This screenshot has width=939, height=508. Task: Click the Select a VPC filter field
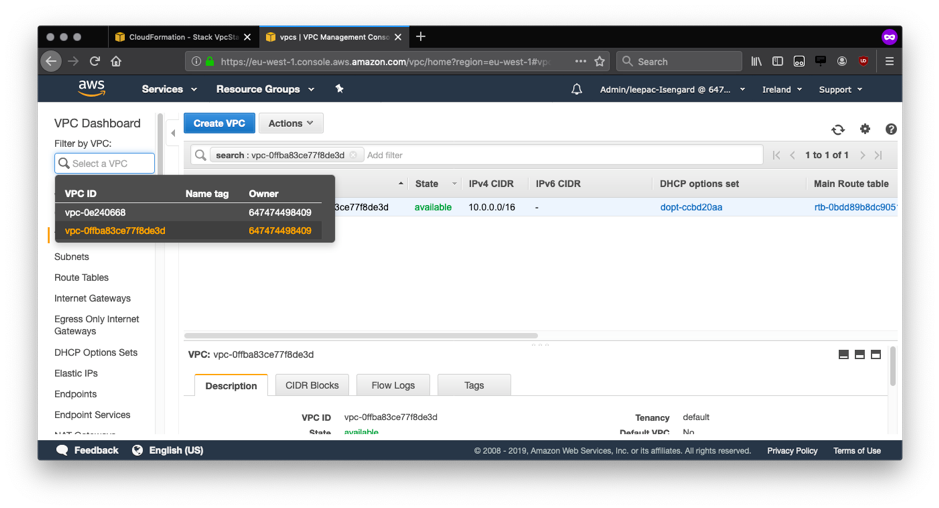pyautogui.click(x=105, y=164)
